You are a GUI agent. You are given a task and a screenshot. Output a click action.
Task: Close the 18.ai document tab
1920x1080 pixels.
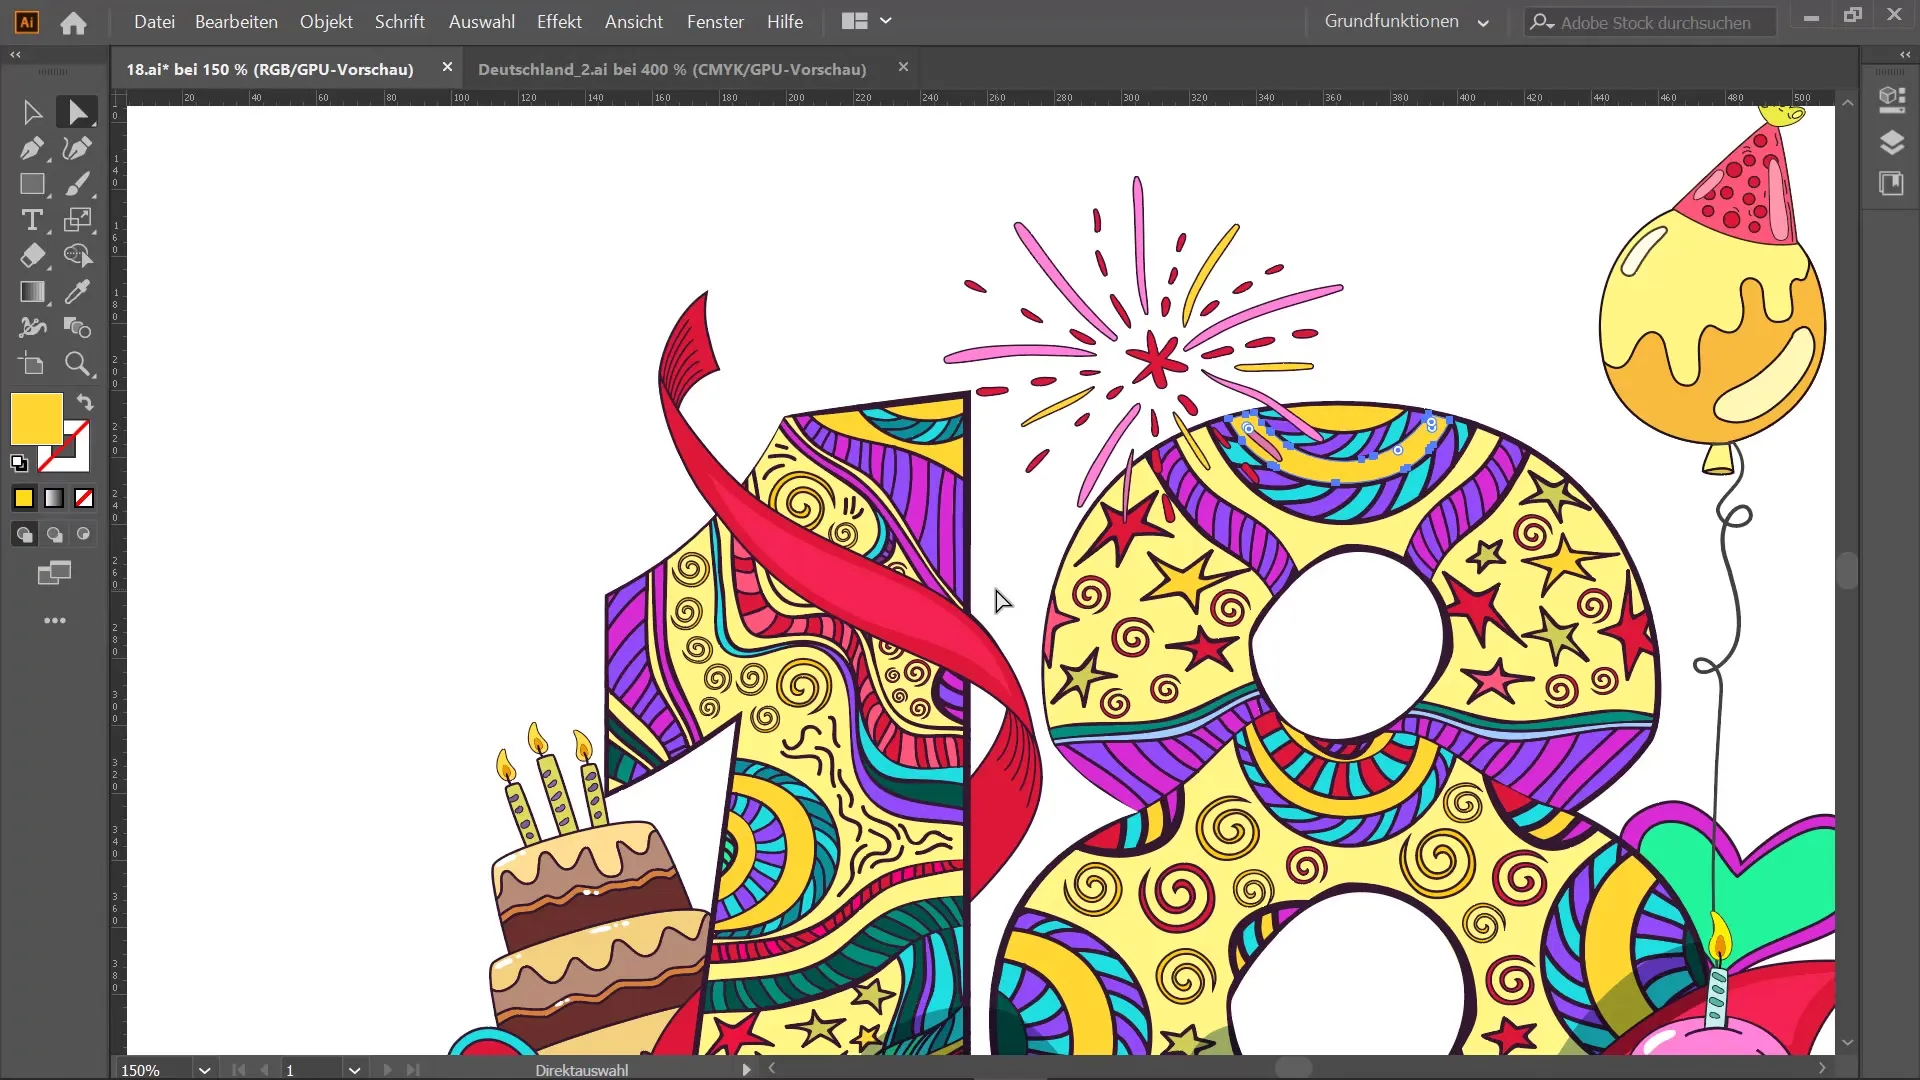447,67
